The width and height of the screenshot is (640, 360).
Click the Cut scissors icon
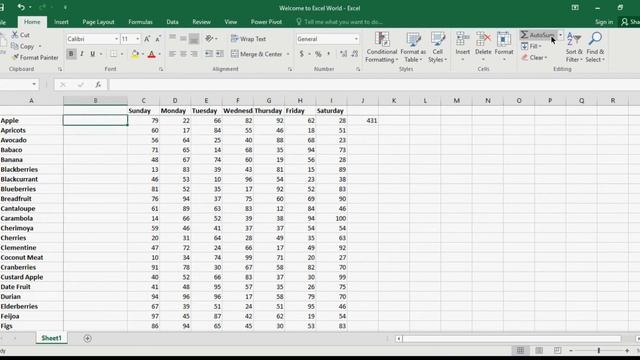pyautogui.click(x=15, y=35)
